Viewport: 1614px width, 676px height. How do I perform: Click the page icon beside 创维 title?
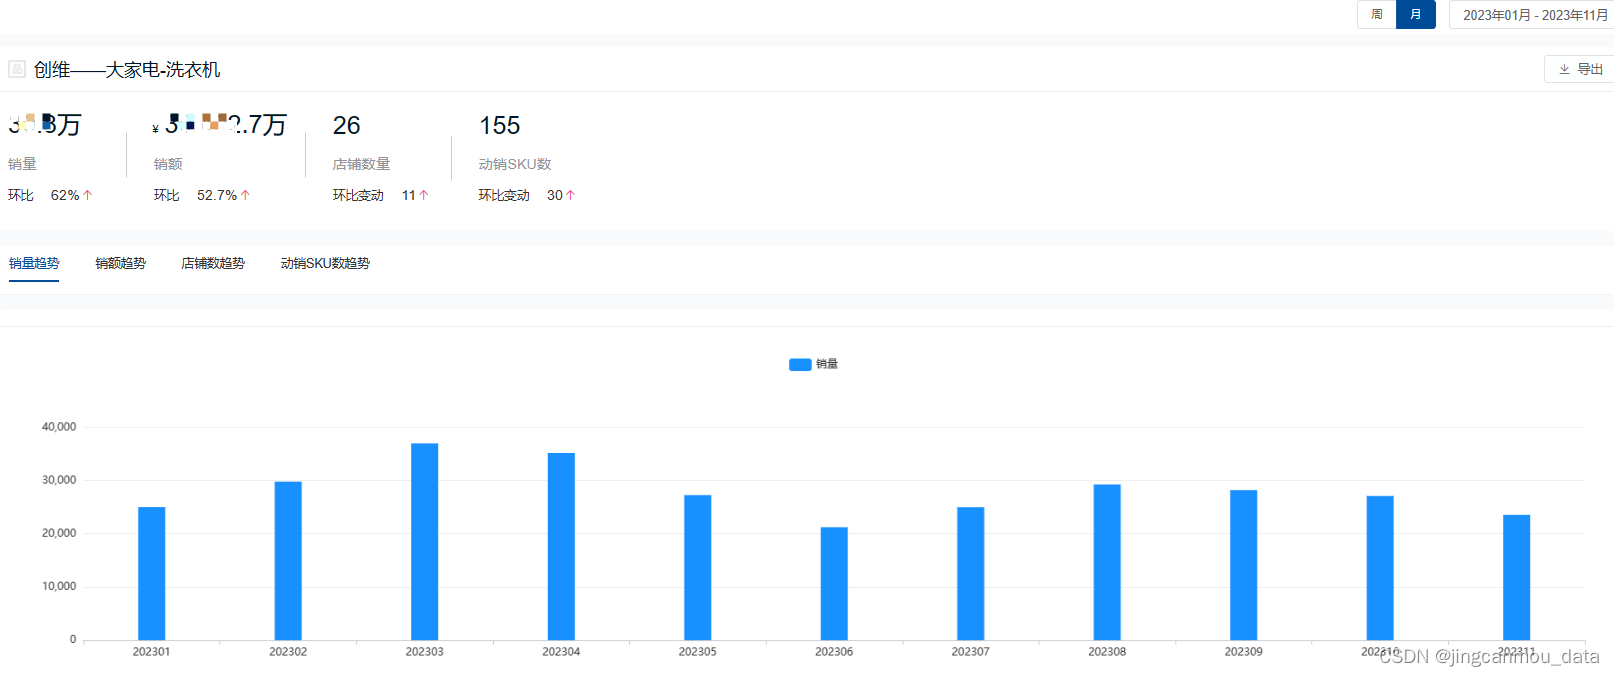click(17, 69)
